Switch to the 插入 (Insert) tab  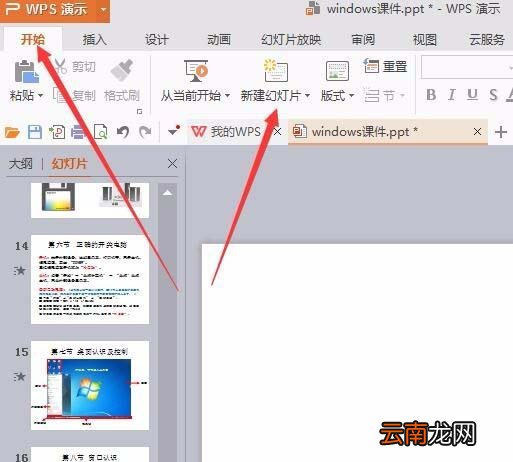coord(95,40)
